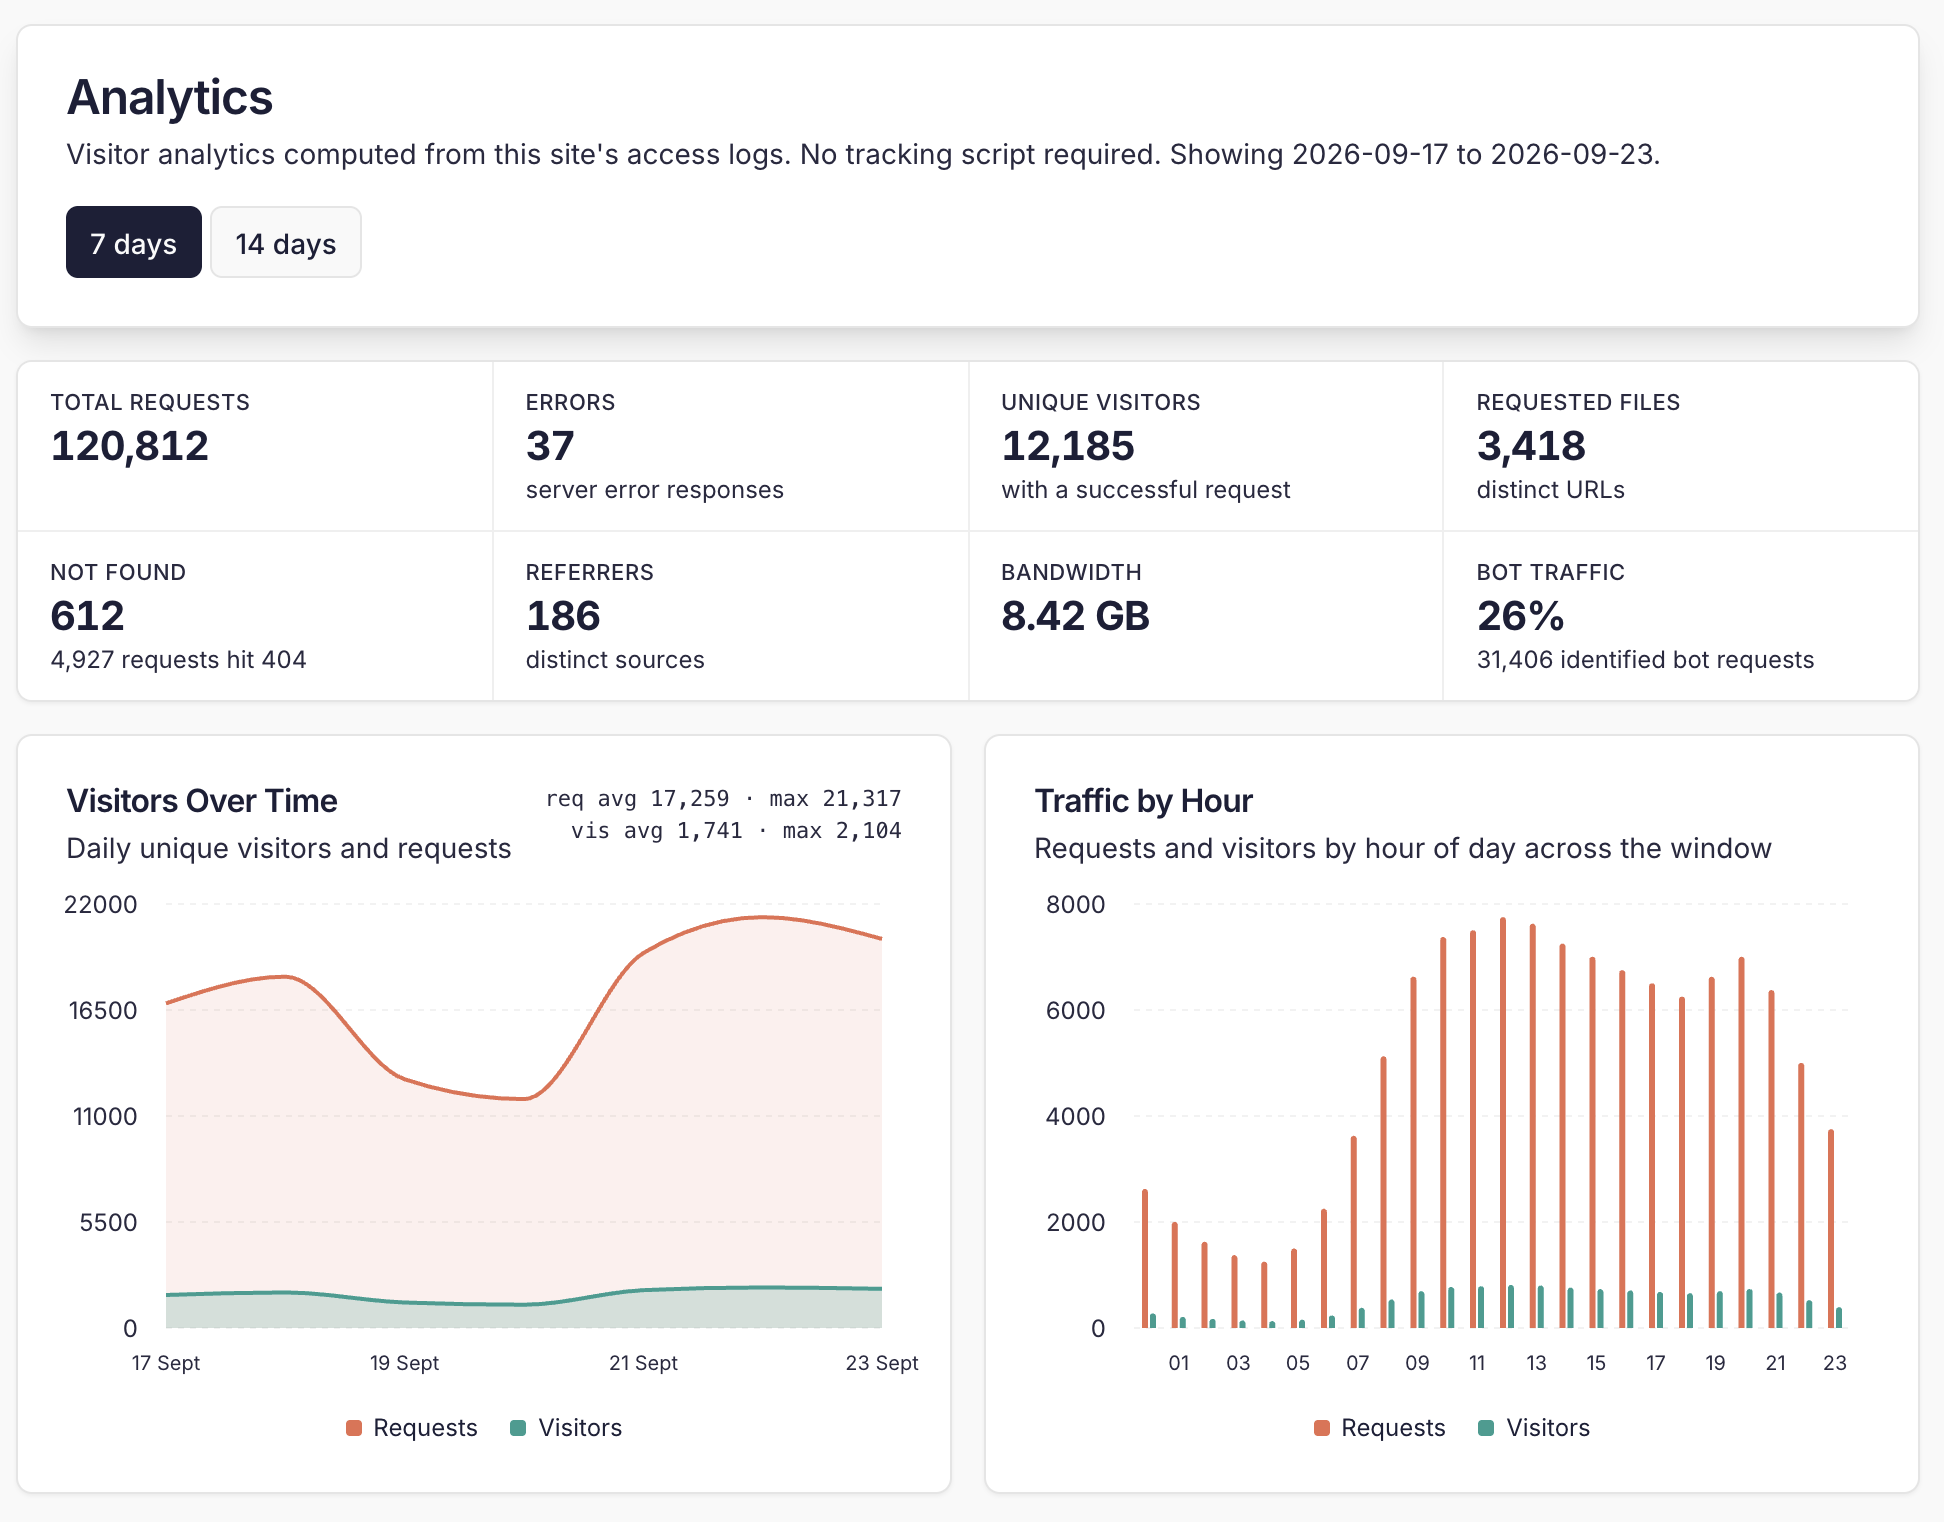Click 'req avg 17,259 · max 21,317' stats
The height and width of the screenshot is (1522, 1944).
pos(723,798)
